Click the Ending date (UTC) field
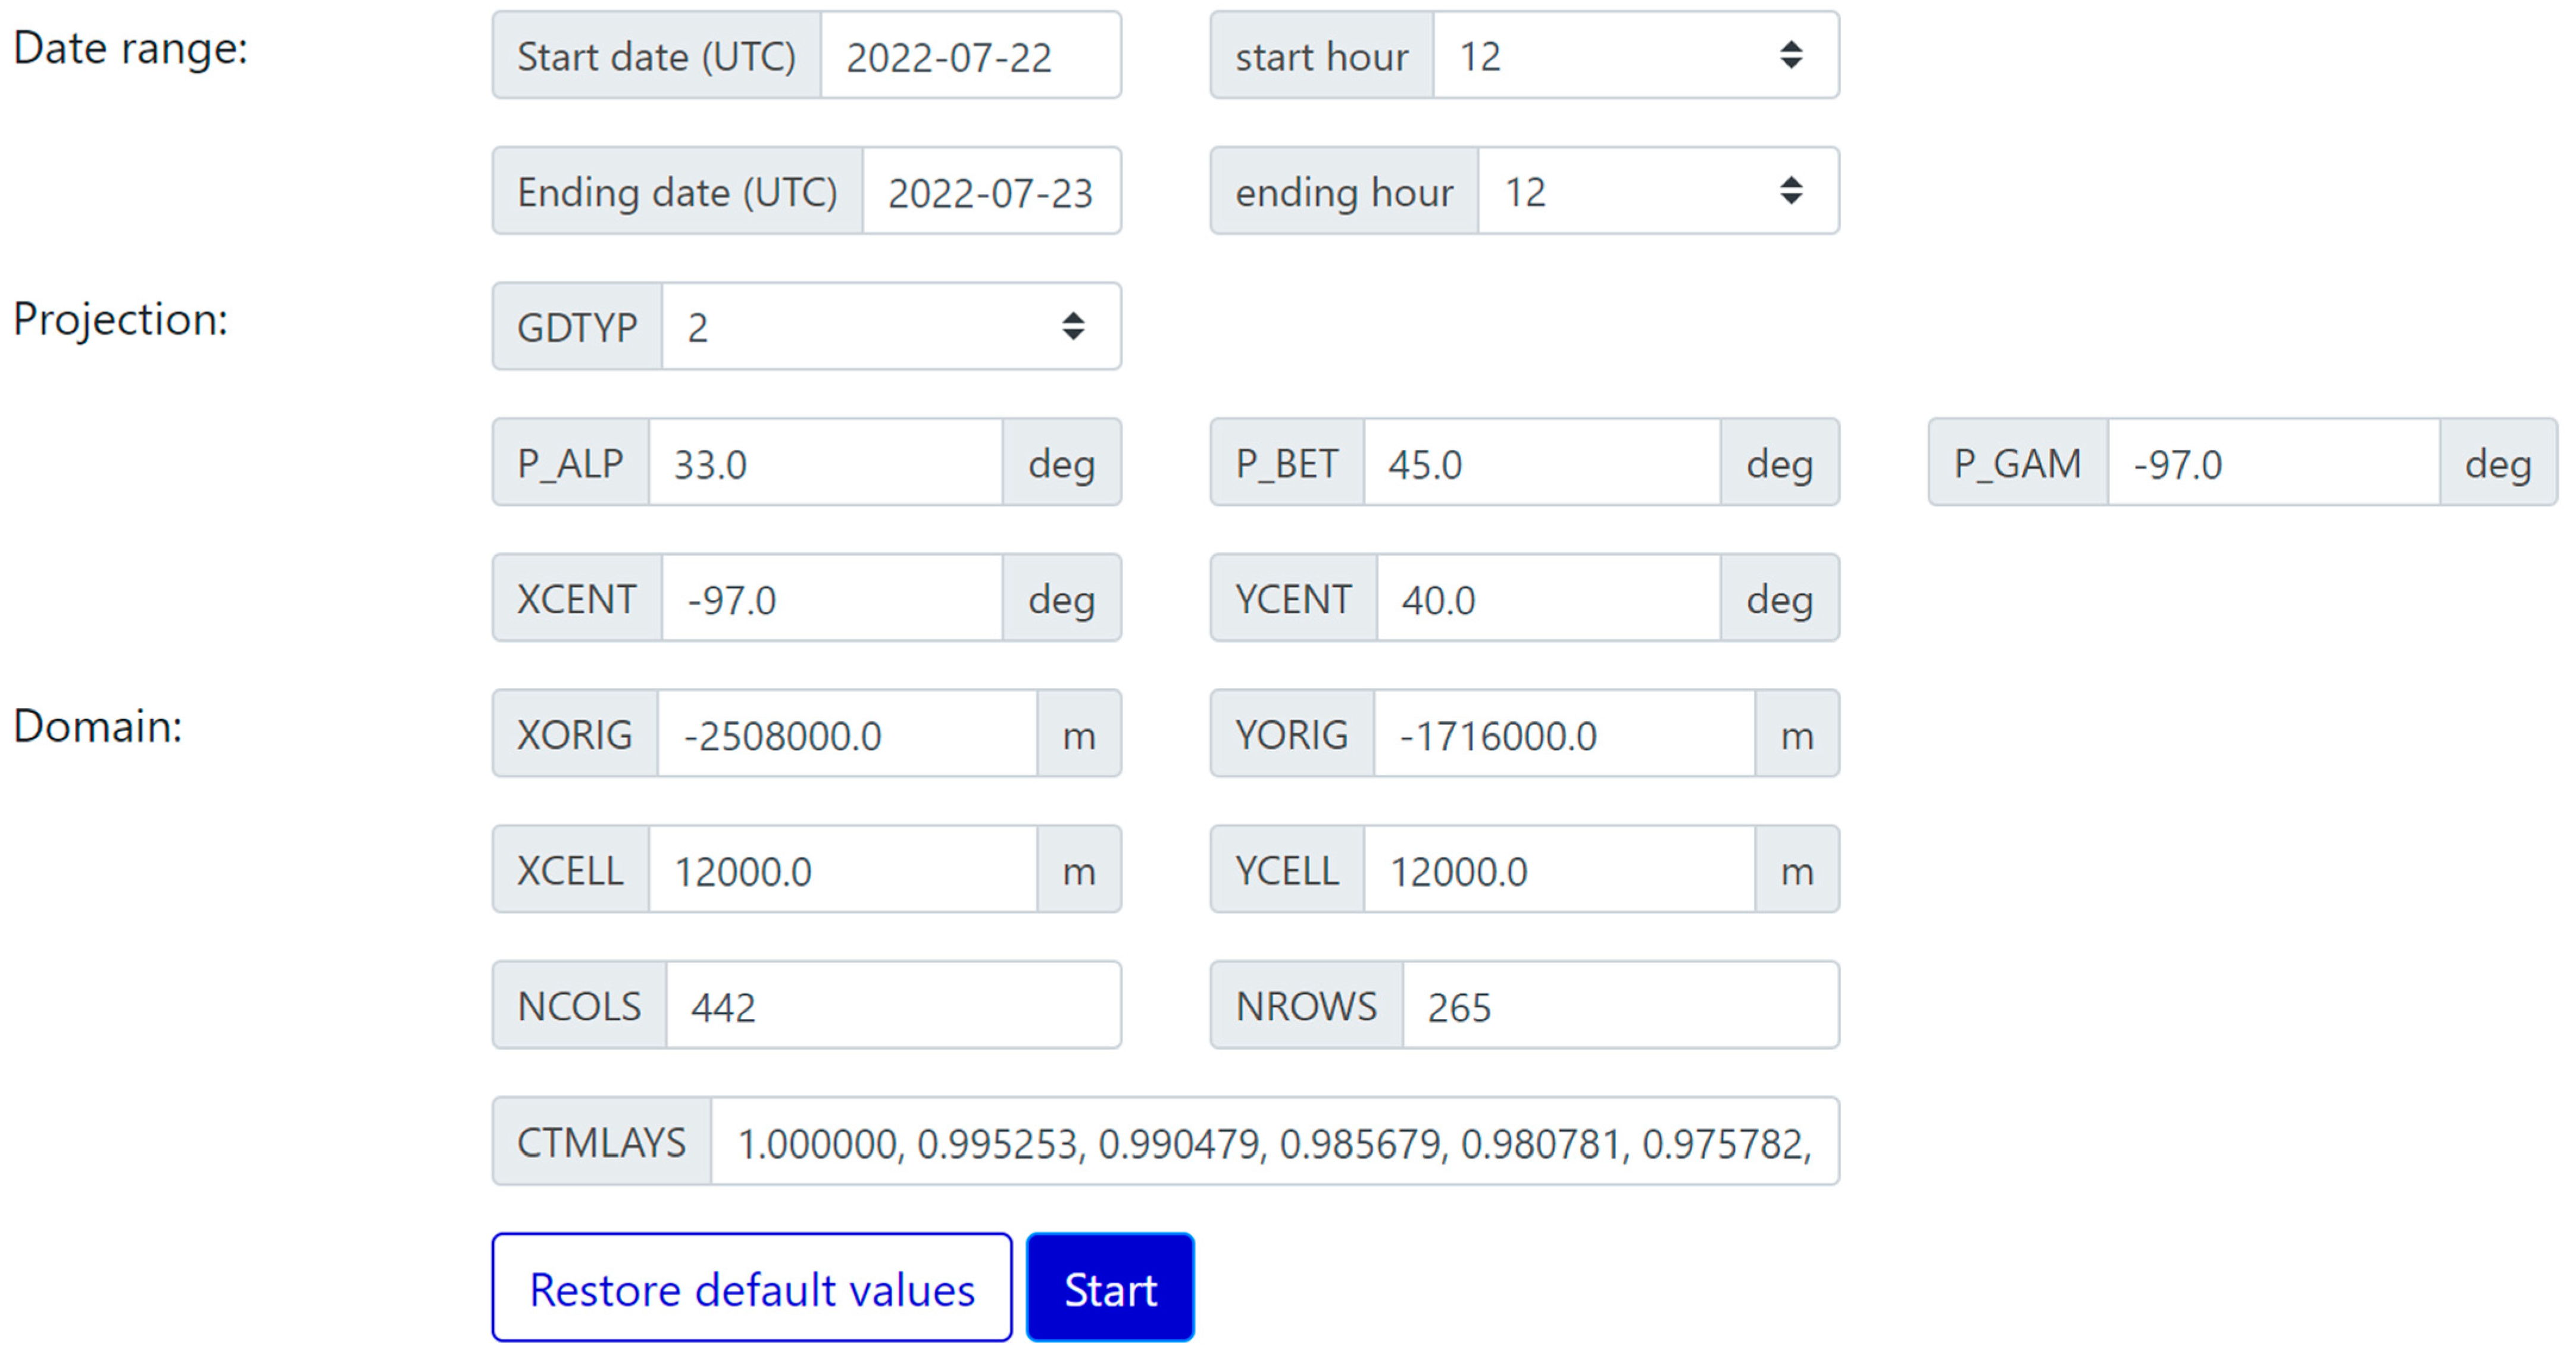This screenshot has width=2576, height=1357. pos(990,191)
